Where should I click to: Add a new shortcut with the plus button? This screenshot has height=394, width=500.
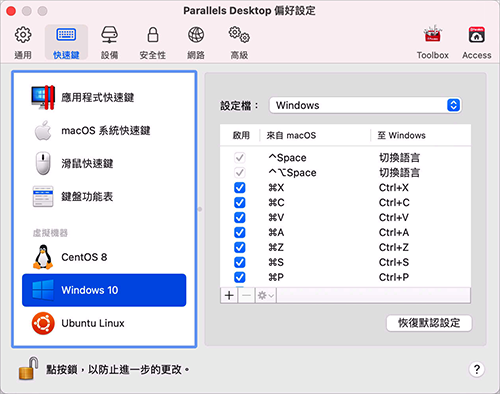[x=229, y=295]
